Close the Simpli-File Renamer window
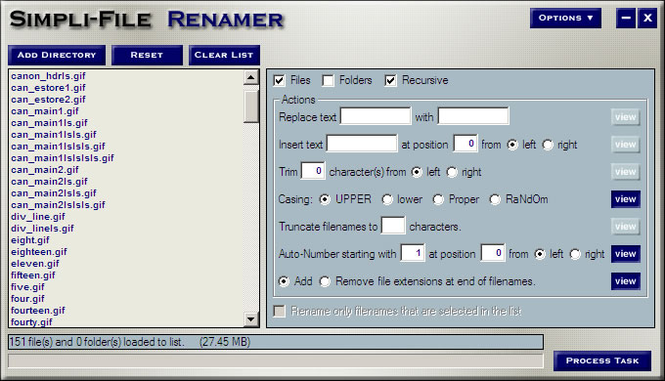The image size is (665, 381). tap(647, 18)
